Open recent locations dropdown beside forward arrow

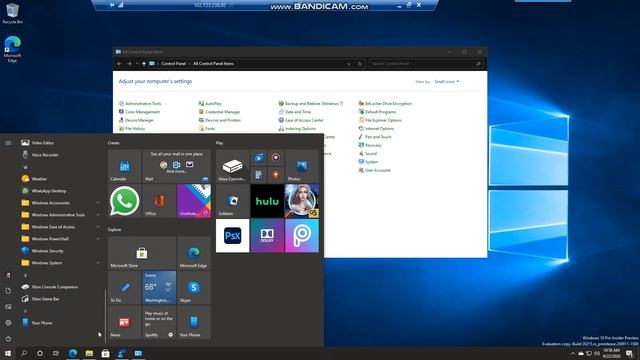[137, 64]
